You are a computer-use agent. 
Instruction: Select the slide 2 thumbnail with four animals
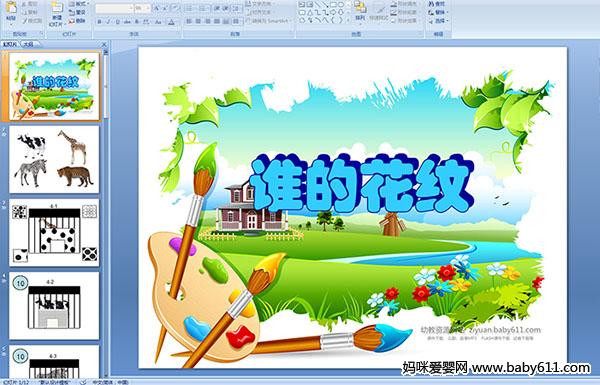click(x=54, y=159)
